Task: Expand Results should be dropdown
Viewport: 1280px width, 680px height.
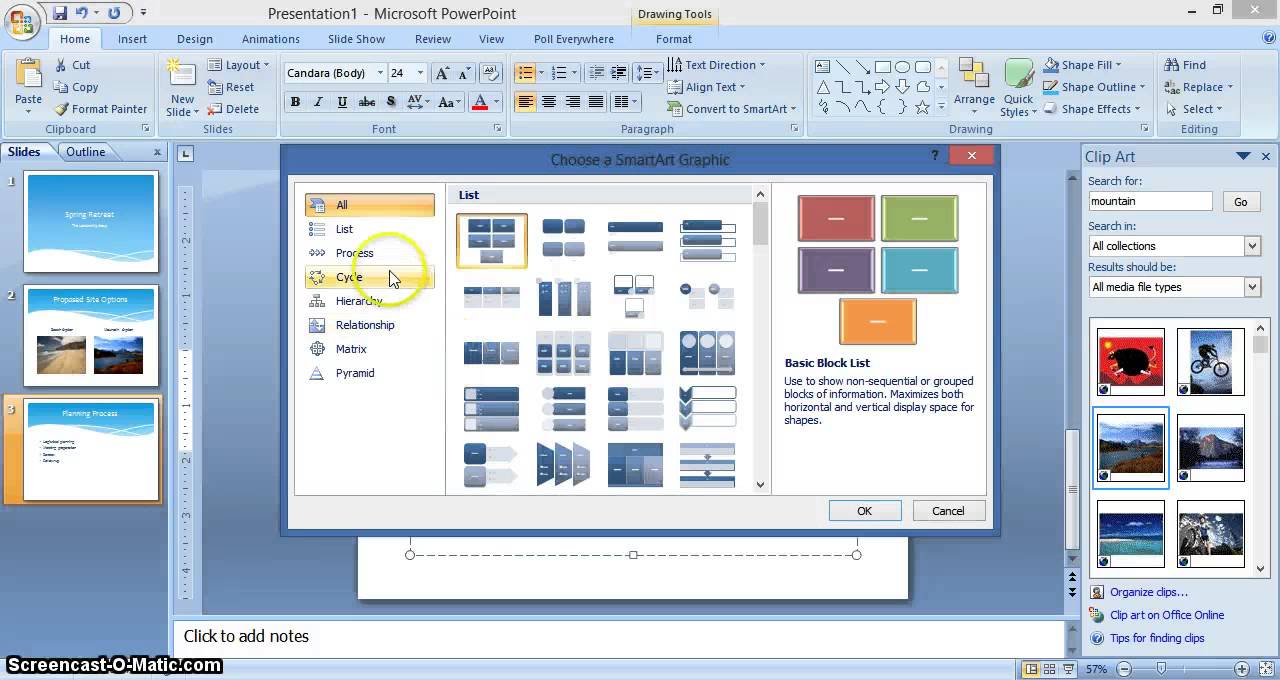Action: point(1252,287)
